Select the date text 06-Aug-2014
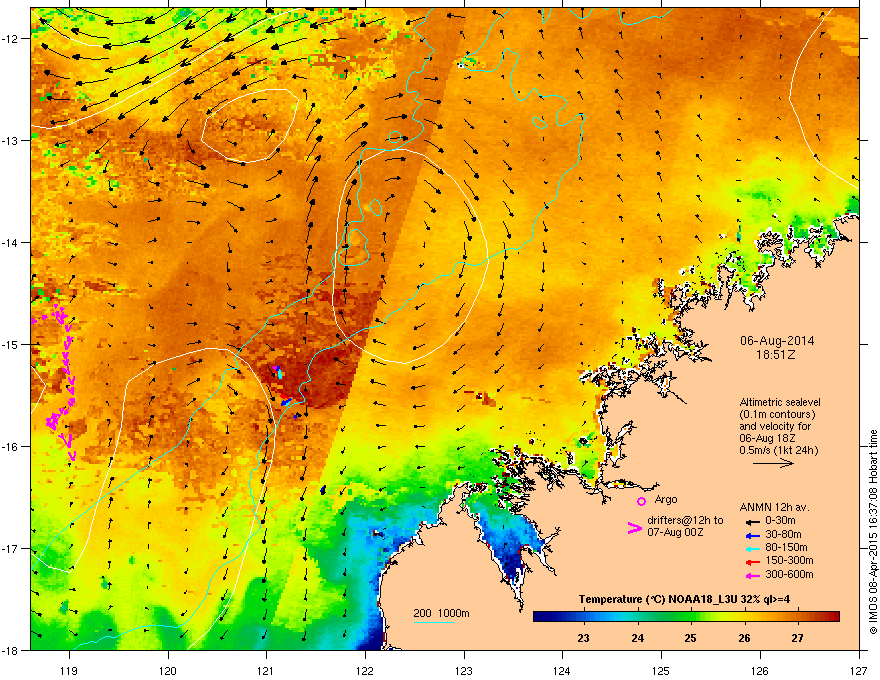 coord(777,341)
